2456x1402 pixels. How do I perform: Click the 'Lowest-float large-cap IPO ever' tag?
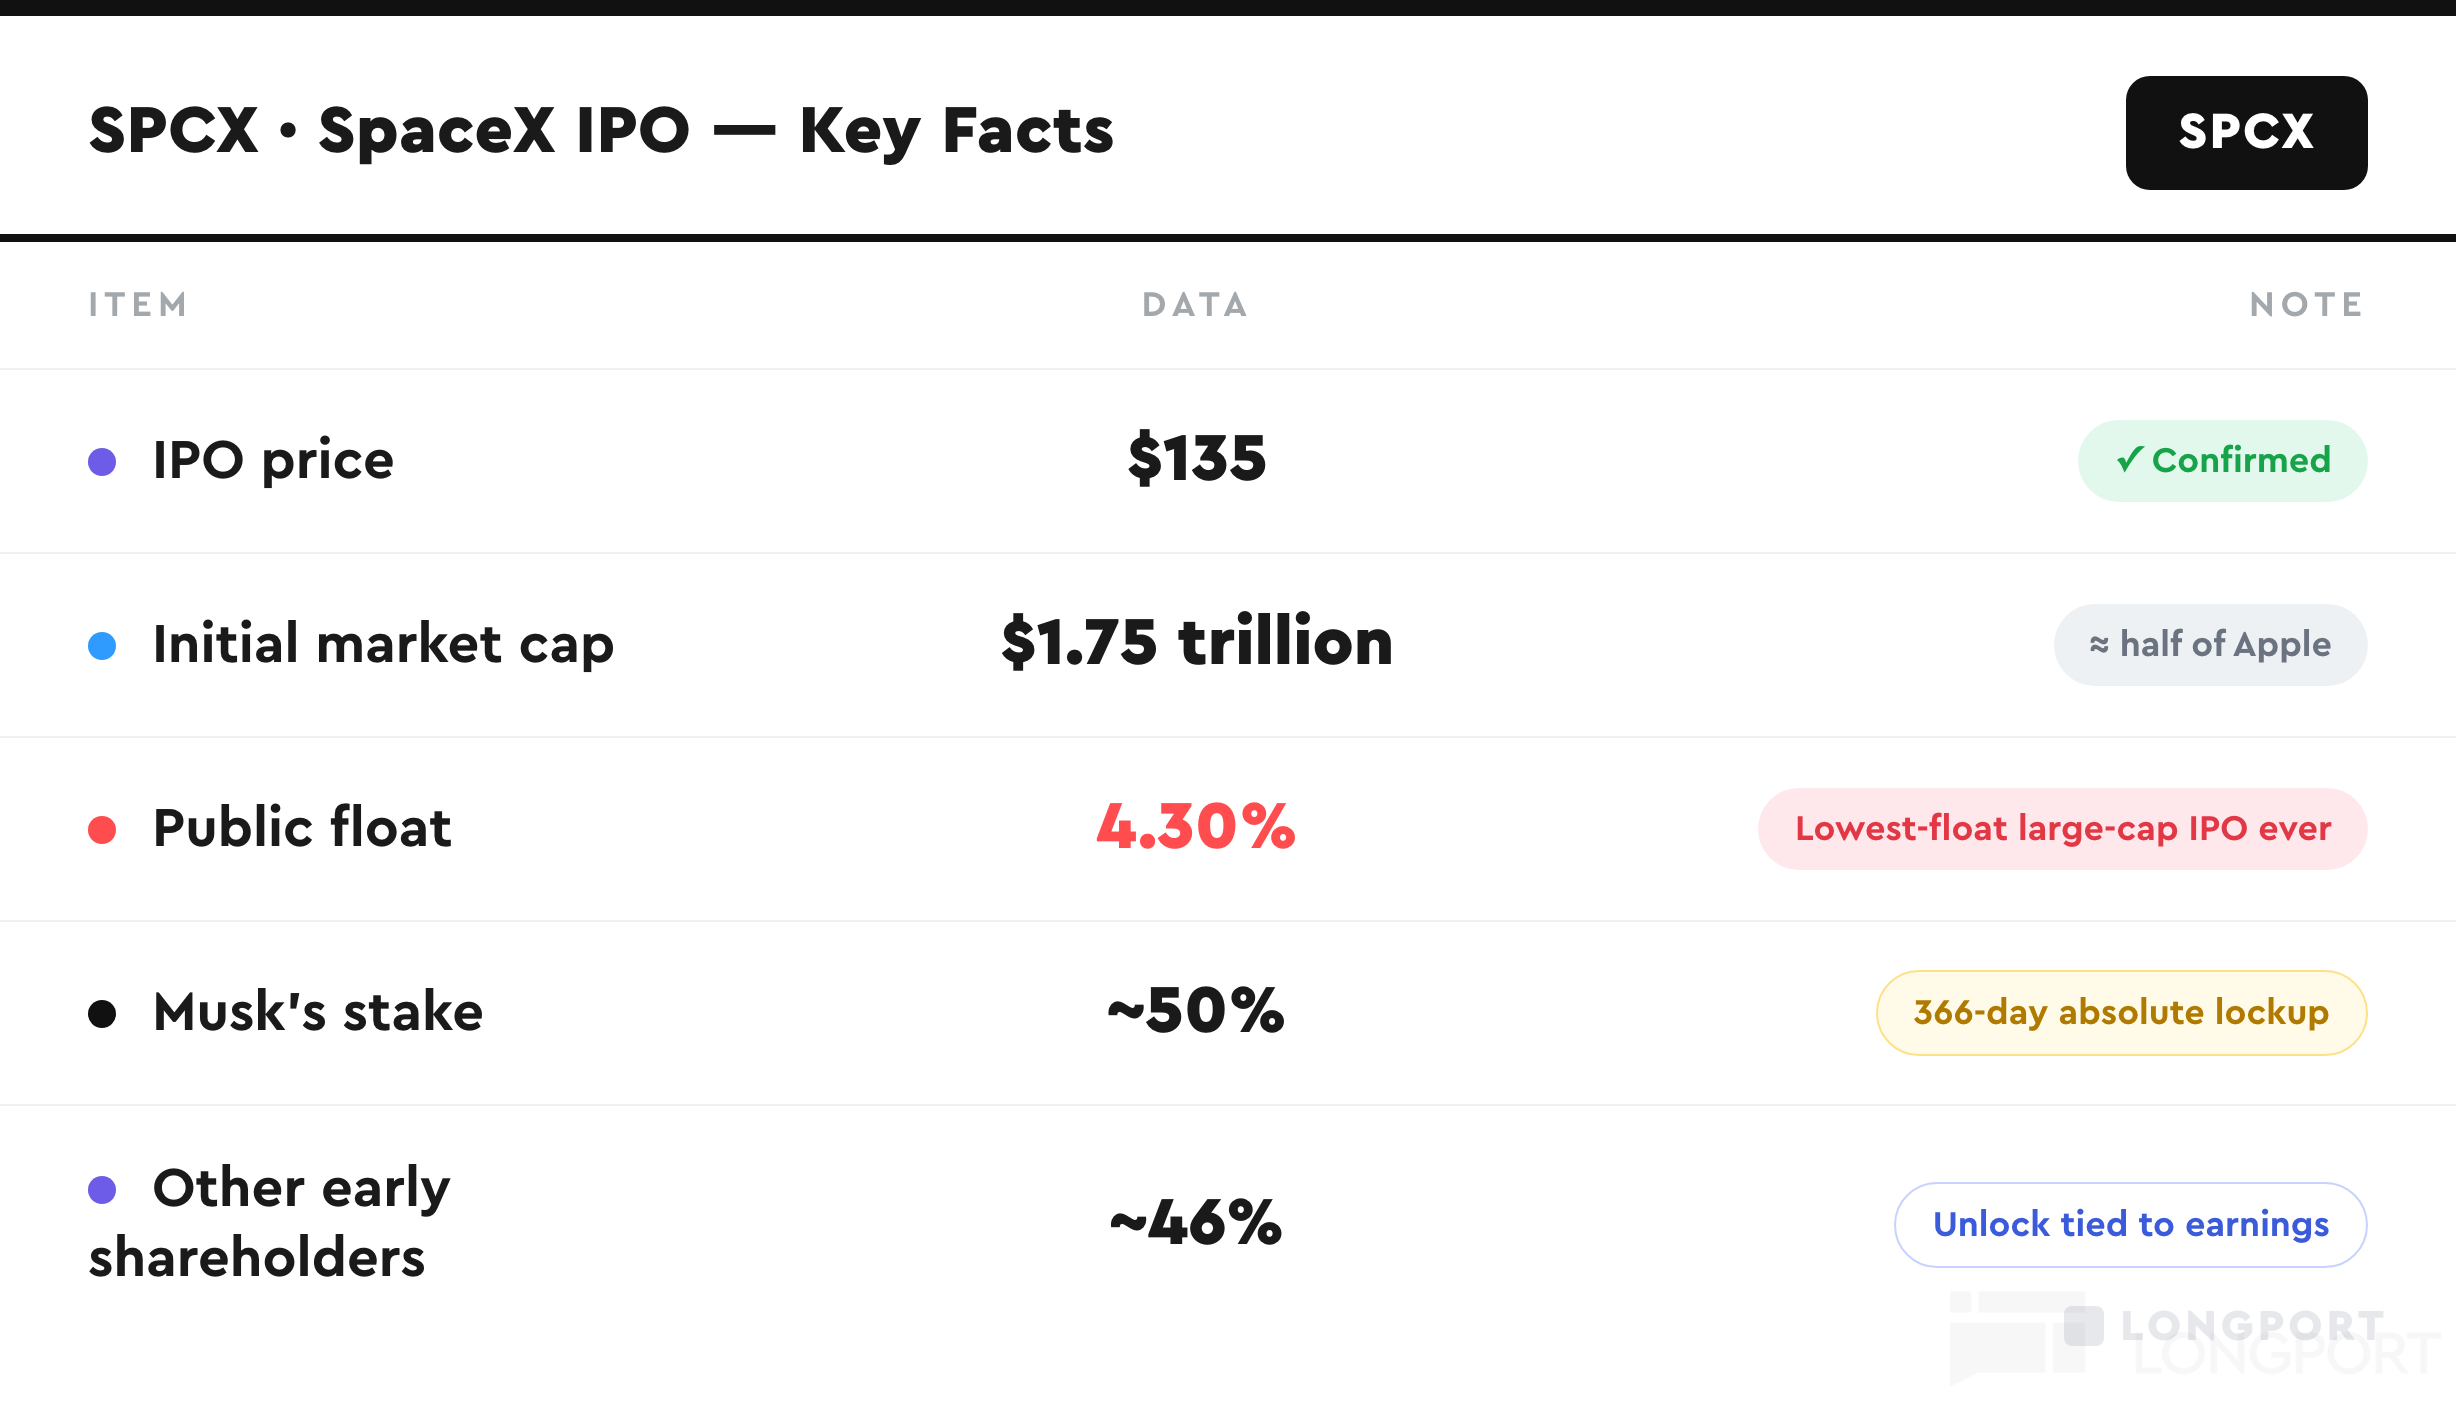pyautogui.click(x=2062, y=828)
